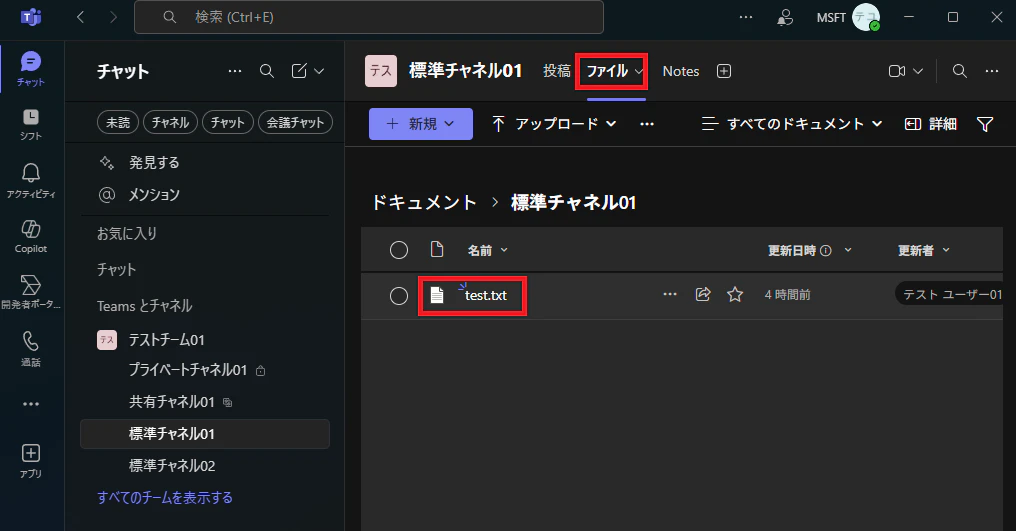Toggle the select-all files circle
The image size is (1016, 531).
pyautogui.click(x=398, y=250)
